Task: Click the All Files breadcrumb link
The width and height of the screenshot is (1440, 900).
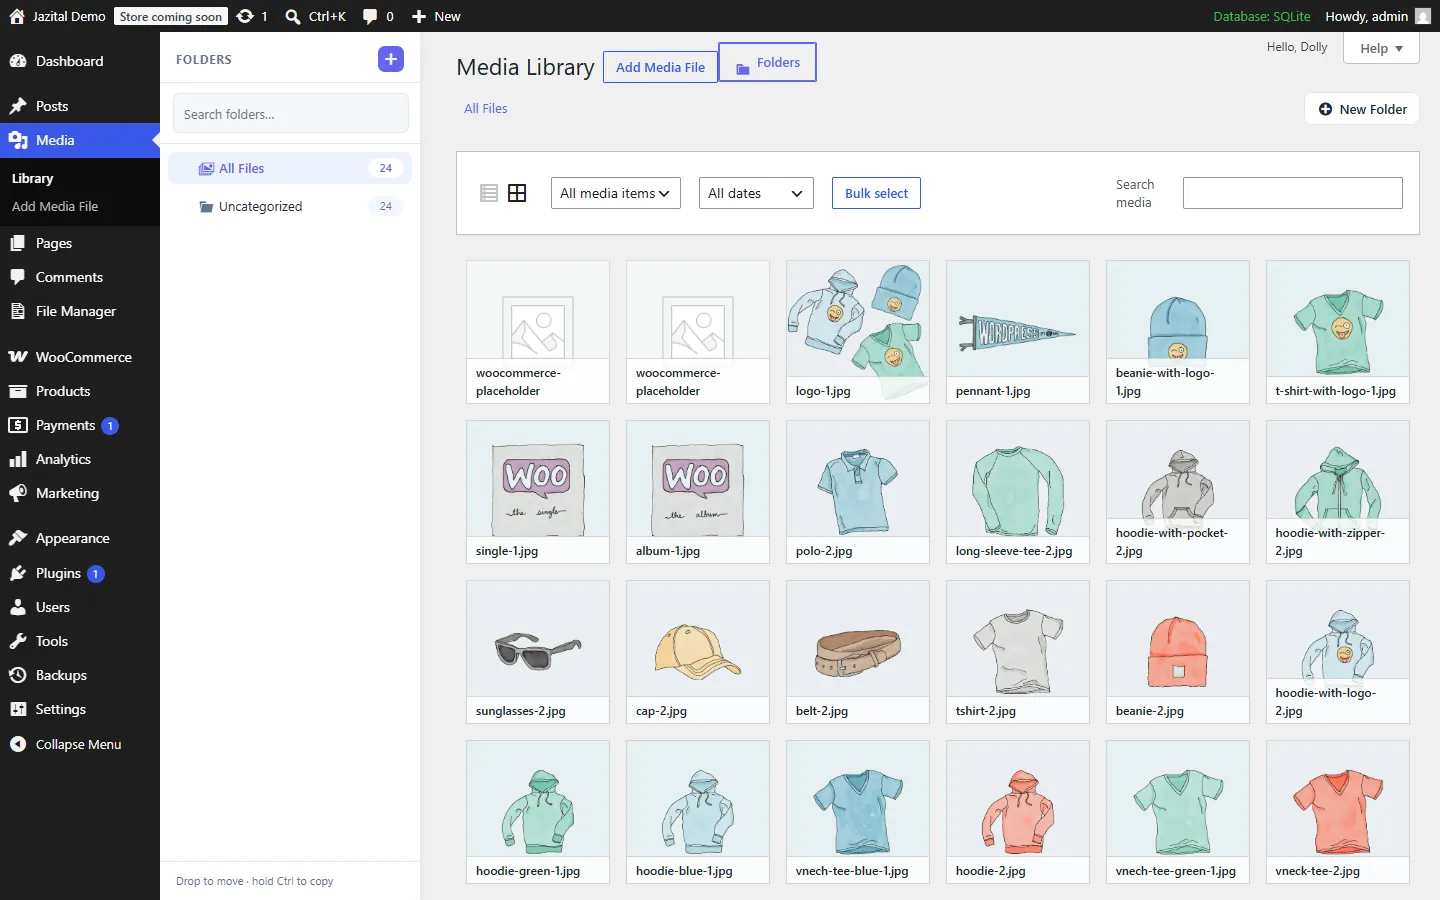Action: click(x=486, y=108)
